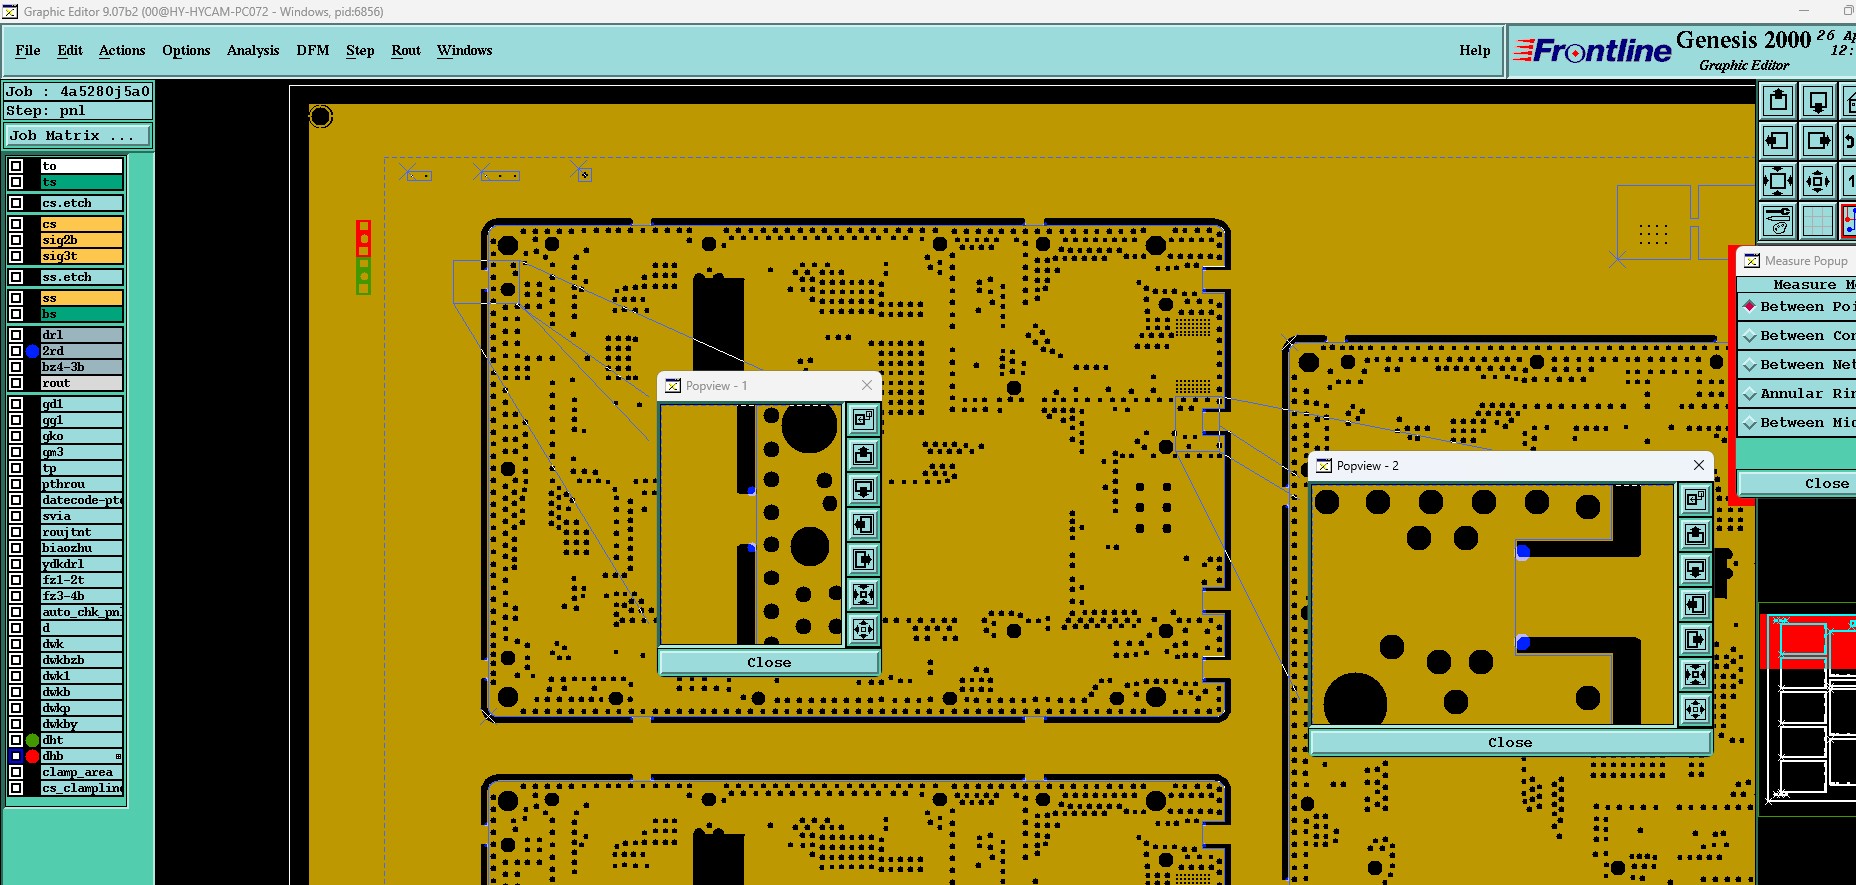
Task: Popview 1 sync-to-main-view icon
Action: tap(863, 419)
